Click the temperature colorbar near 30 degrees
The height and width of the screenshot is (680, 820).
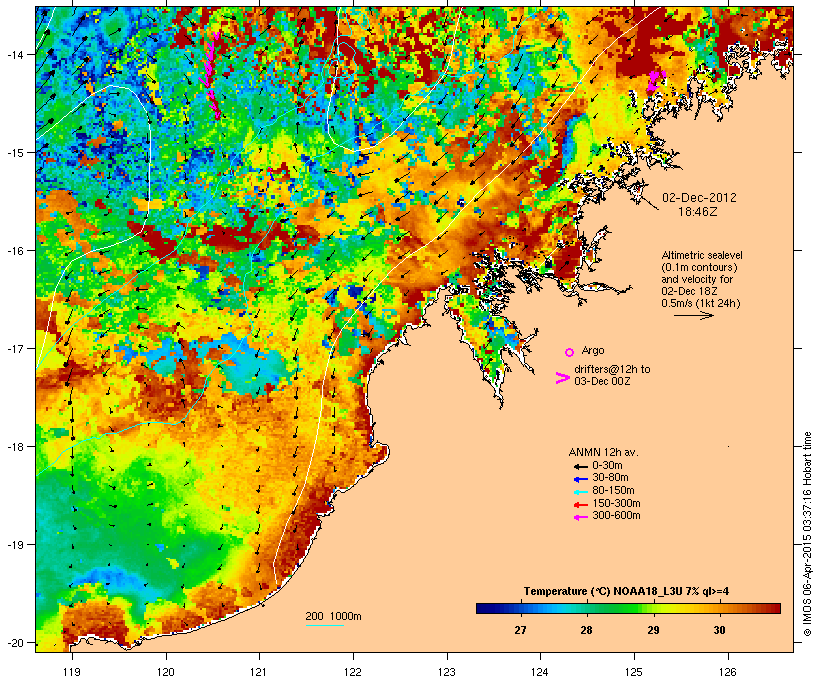pyautogui.click(x=720, y=608)
